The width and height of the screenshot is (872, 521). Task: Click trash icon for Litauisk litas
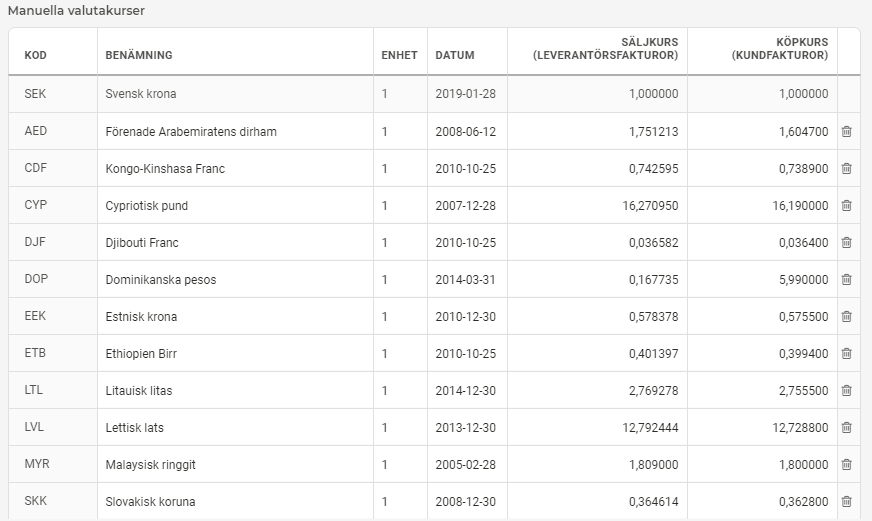(846, 390)
